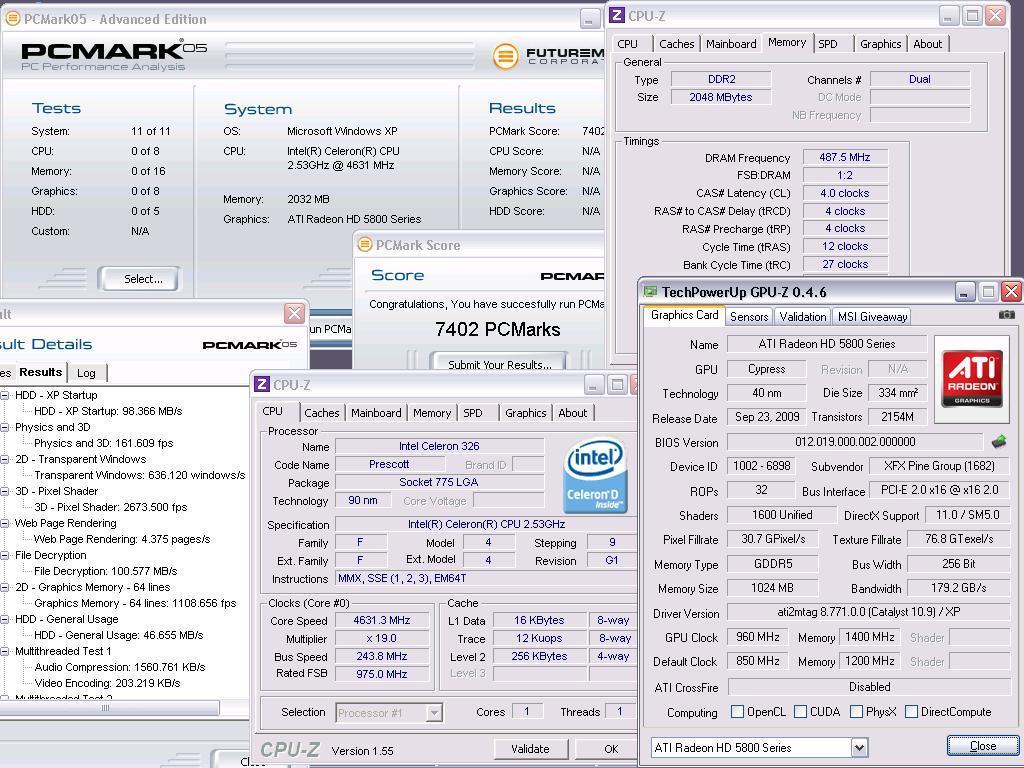The height and width of the screenshot is (768, 1024).
Task: Enable the PhysX checkbox in GPU-Z
Action: [856, 711]
